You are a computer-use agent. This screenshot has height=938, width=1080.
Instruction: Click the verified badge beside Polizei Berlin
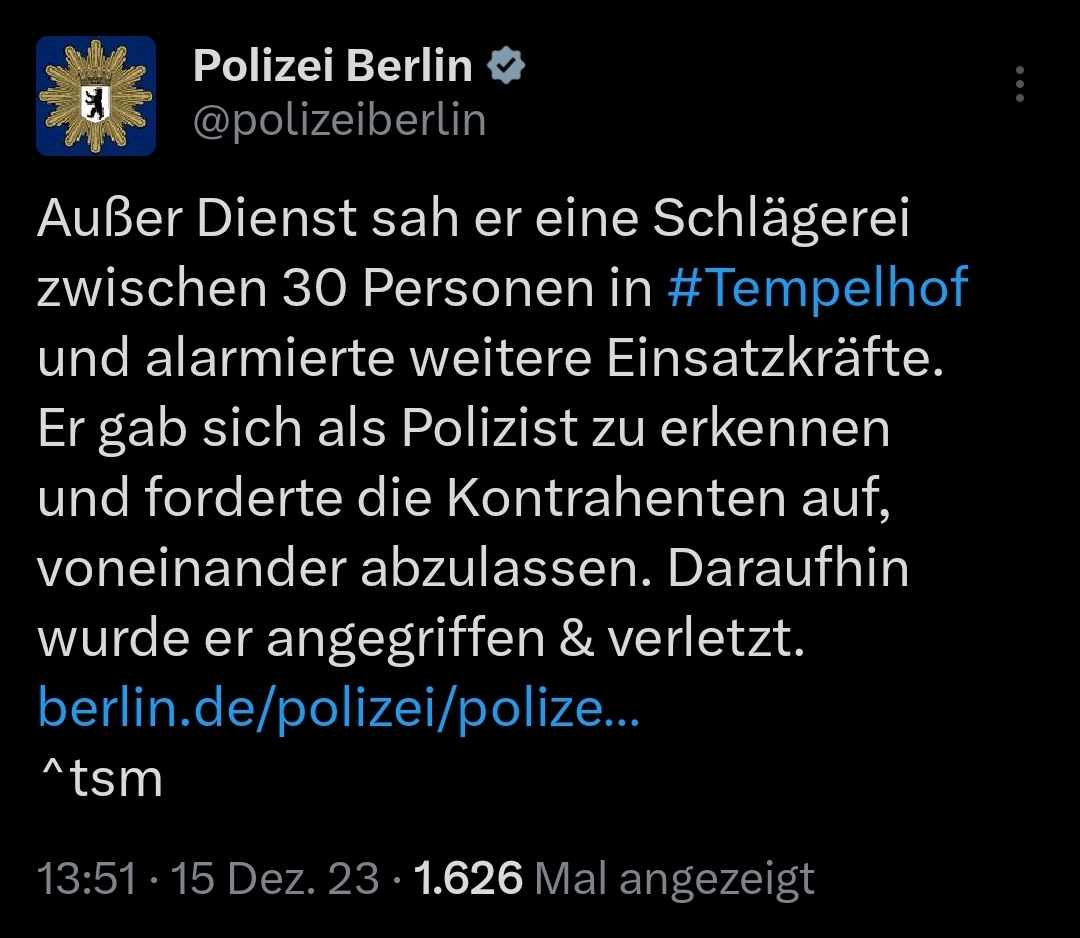pos(506,67)
